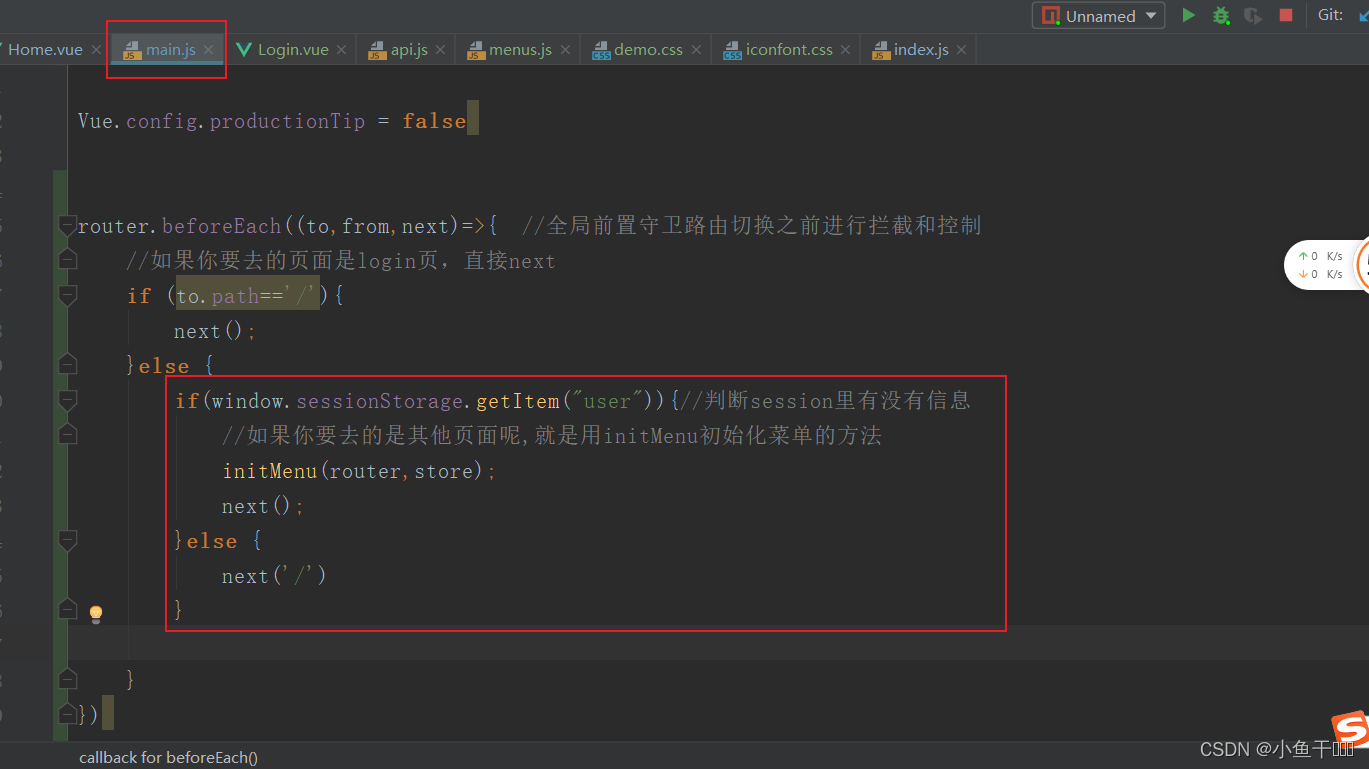Close the Home.vue tab
This screenshot has width=1369, height=769.
coord(96,49)
